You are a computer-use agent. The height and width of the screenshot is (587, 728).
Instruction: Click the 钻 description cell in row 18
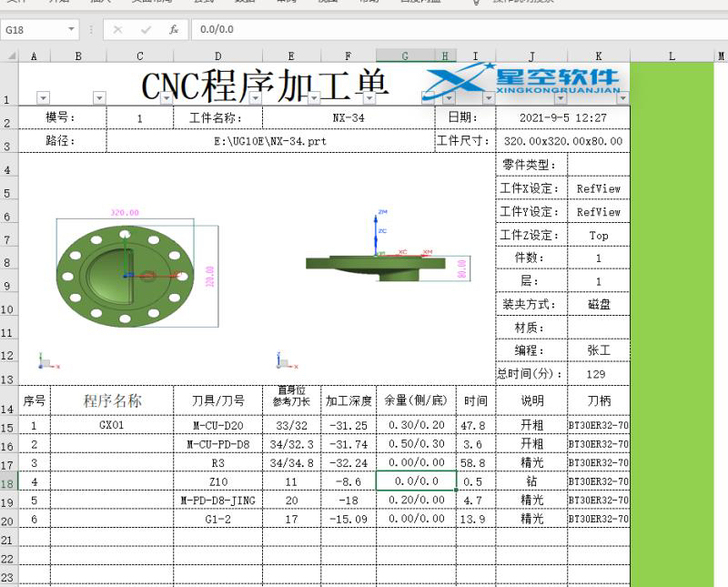point(532,482)
